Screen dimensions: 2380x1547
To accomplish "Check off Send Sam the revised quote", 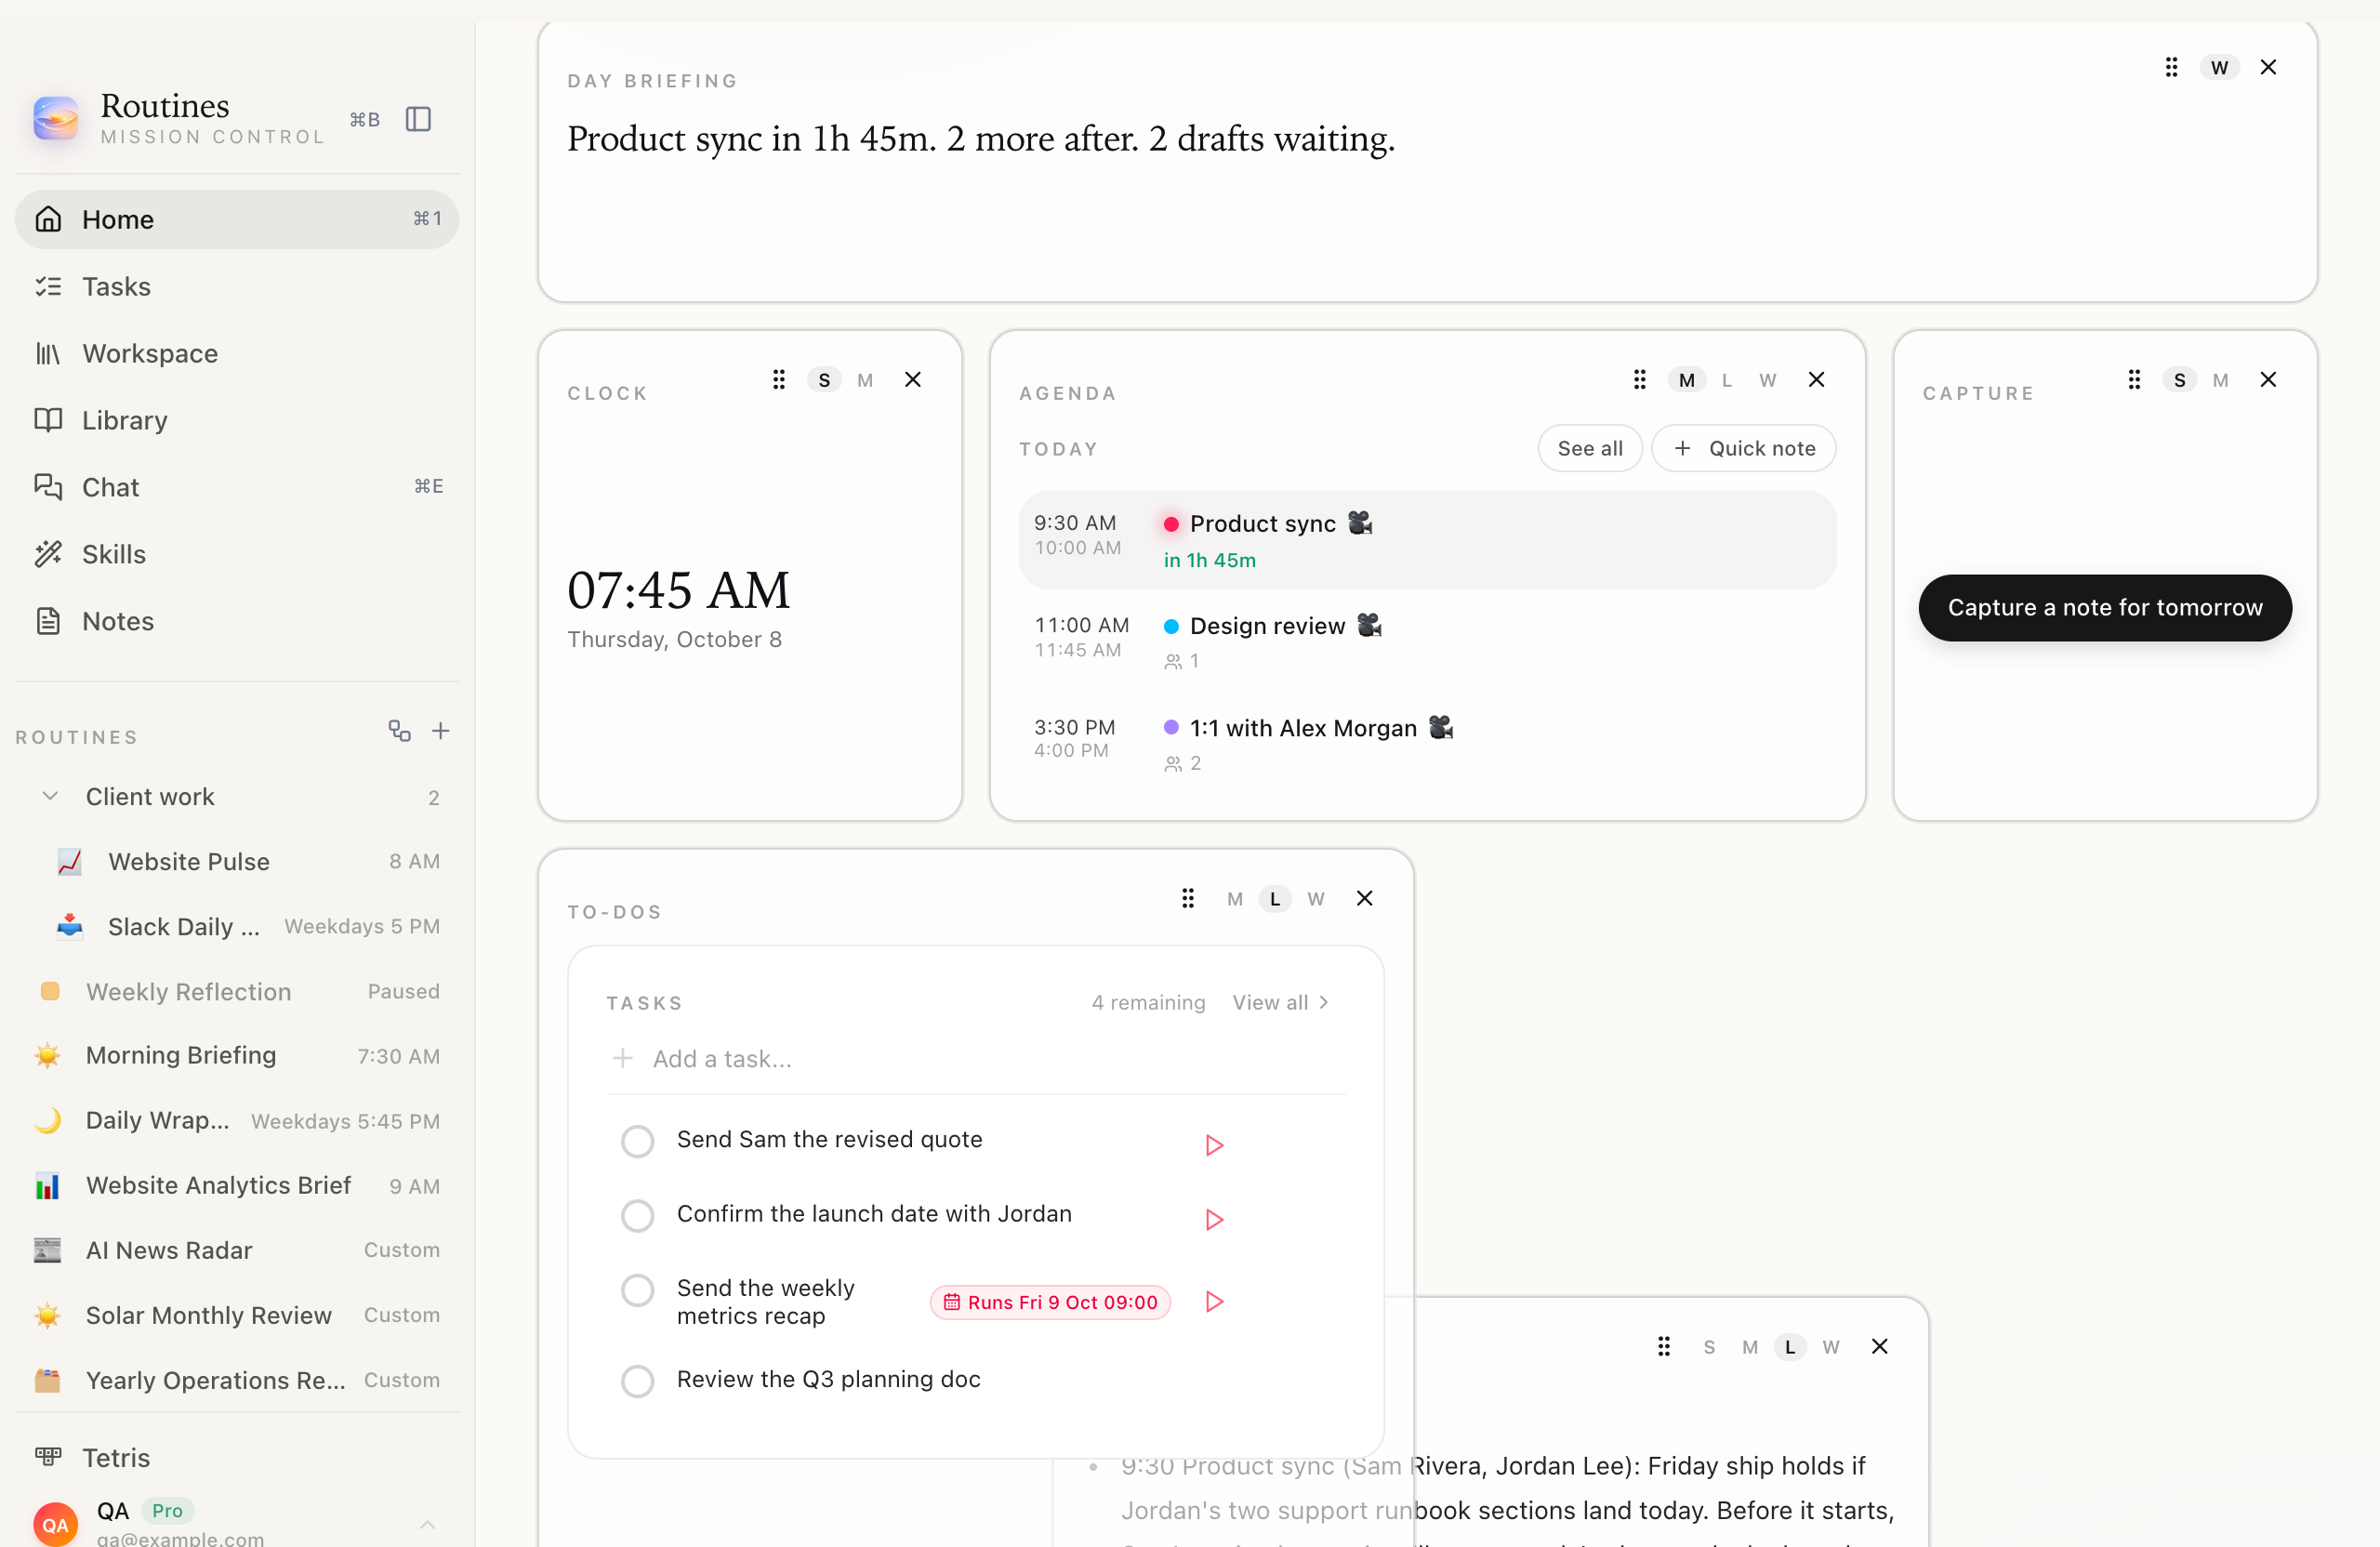I will (x=637, y=1141).
